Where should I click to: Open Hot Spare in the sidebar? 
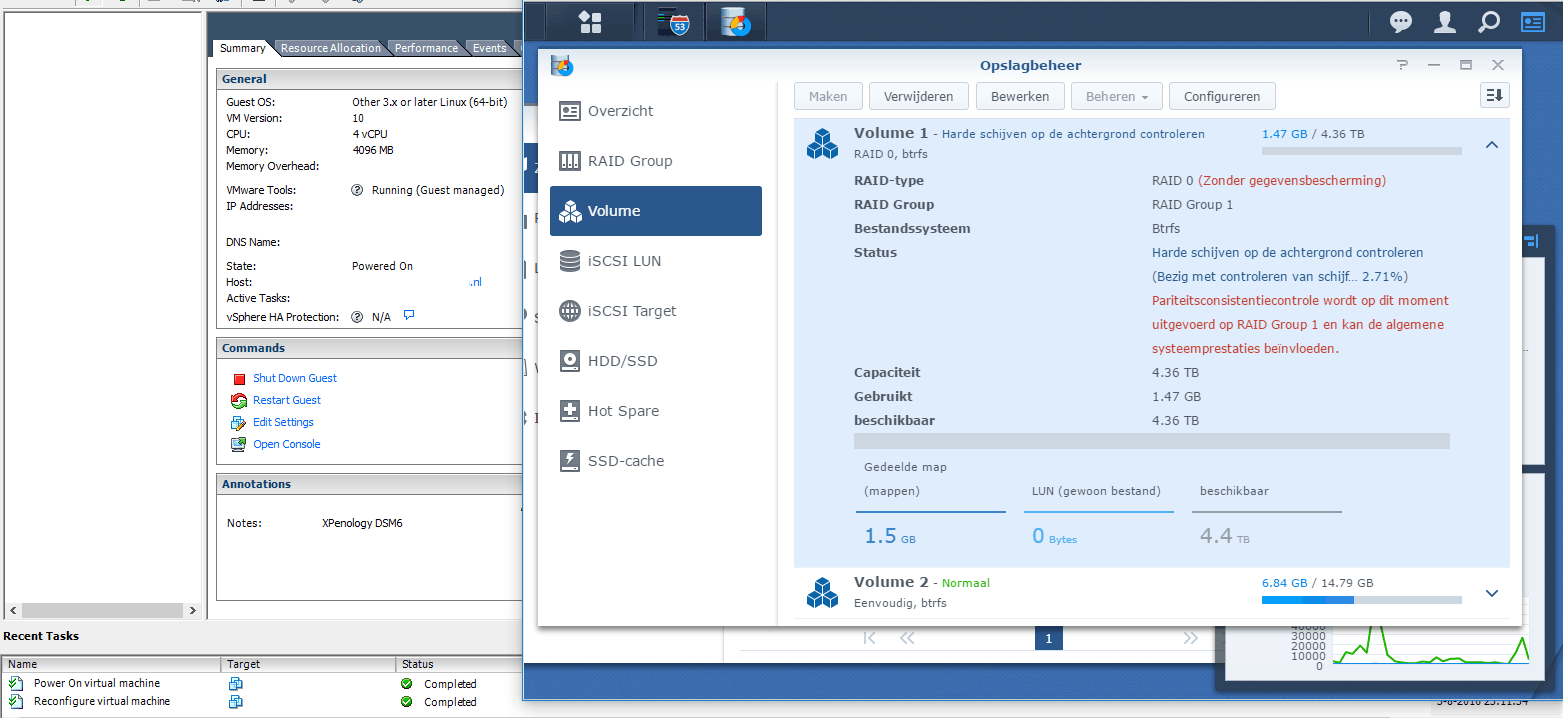pyautogui.click(x=655, y=411)
